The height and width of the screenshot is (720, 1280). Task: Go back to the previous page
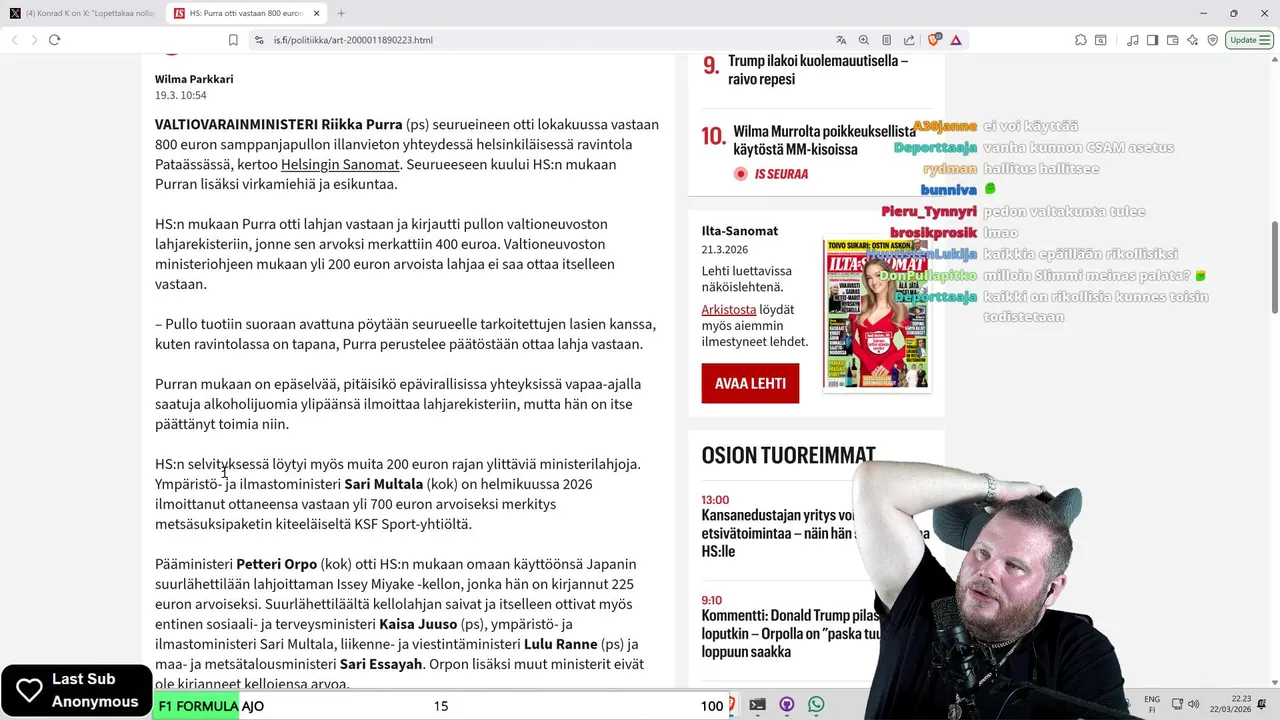pos(14,40)
